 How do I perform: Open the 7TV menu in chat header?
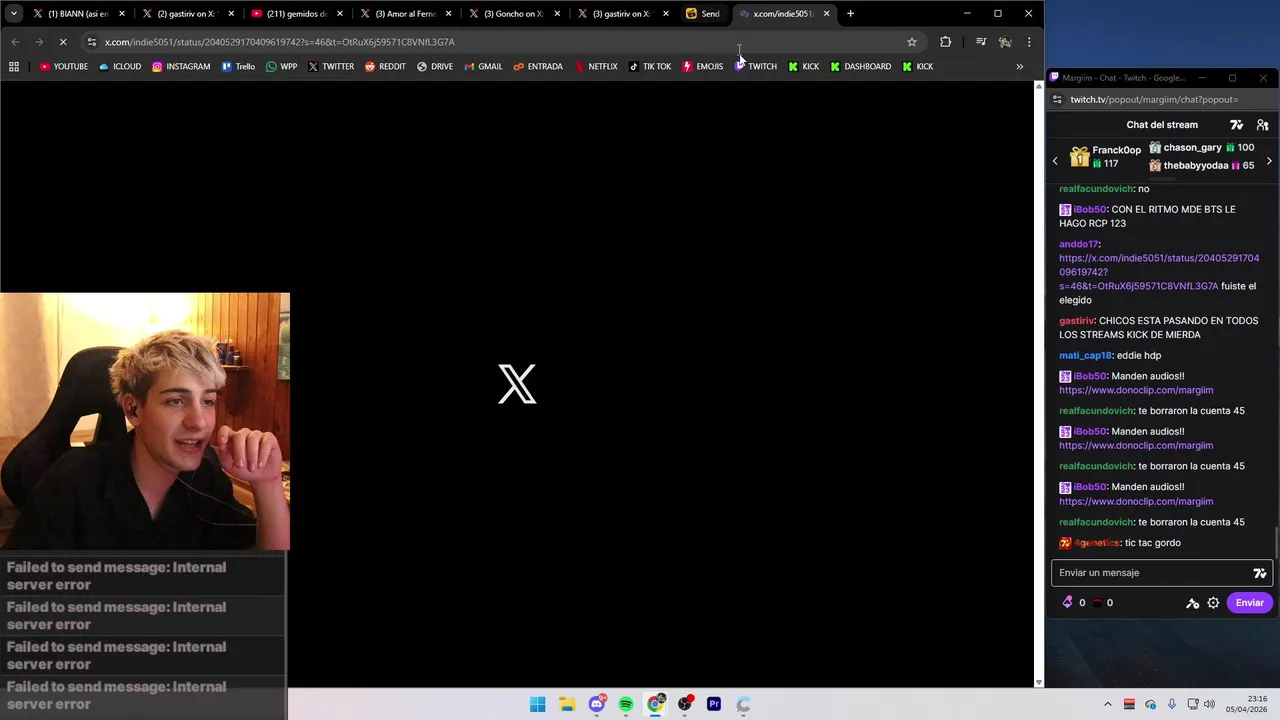coord(1236,125)
